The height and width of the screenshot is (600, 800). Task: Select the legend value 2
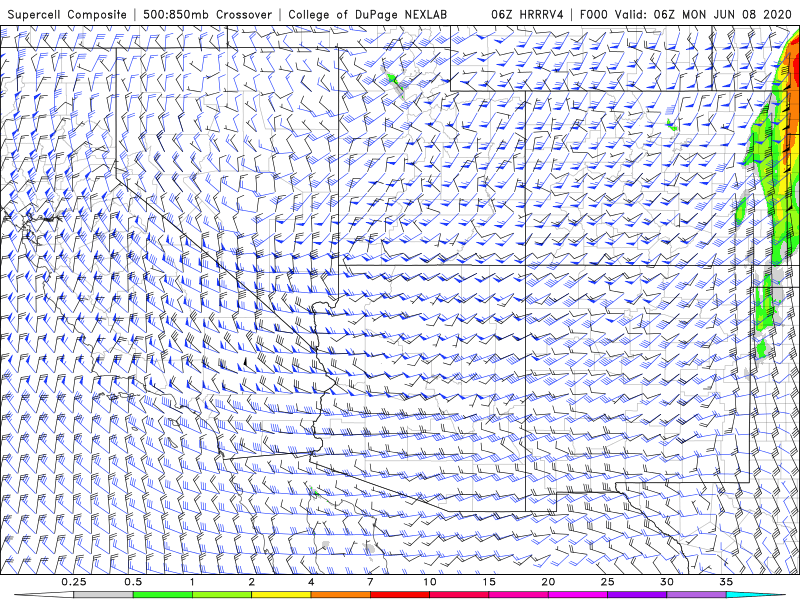pos(252,582)
